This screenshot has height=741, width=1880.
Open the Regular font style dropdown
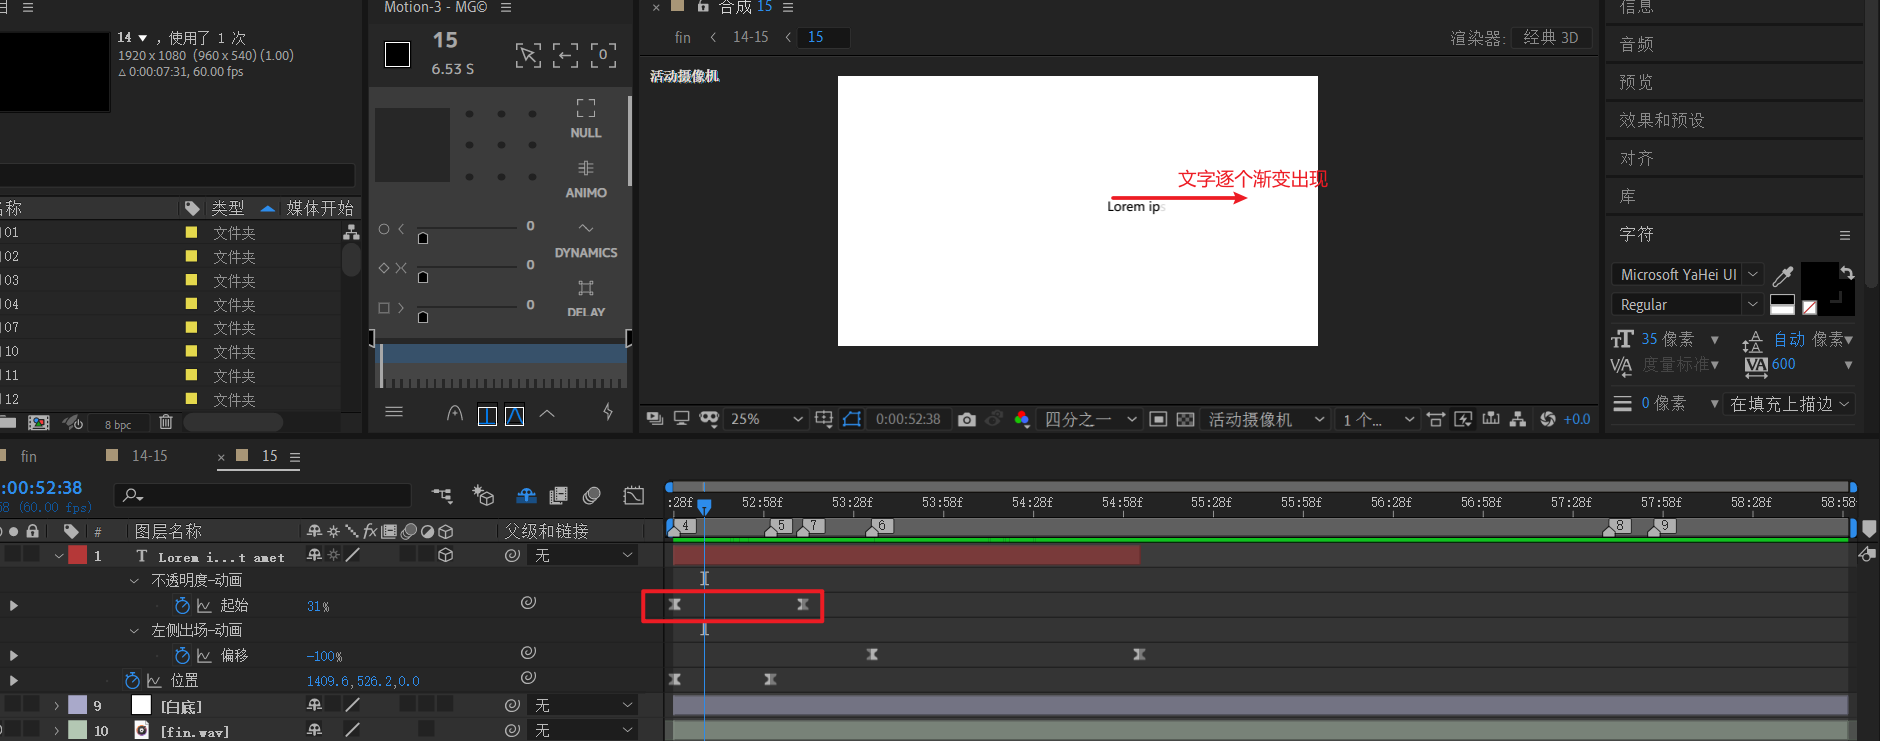[1687, 304]
